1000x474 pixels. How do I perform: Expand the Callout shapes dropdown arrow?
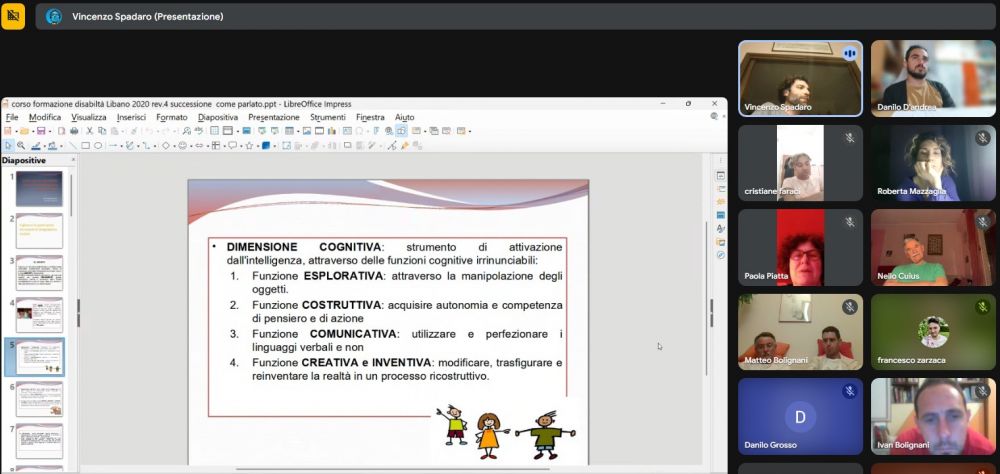242,146
